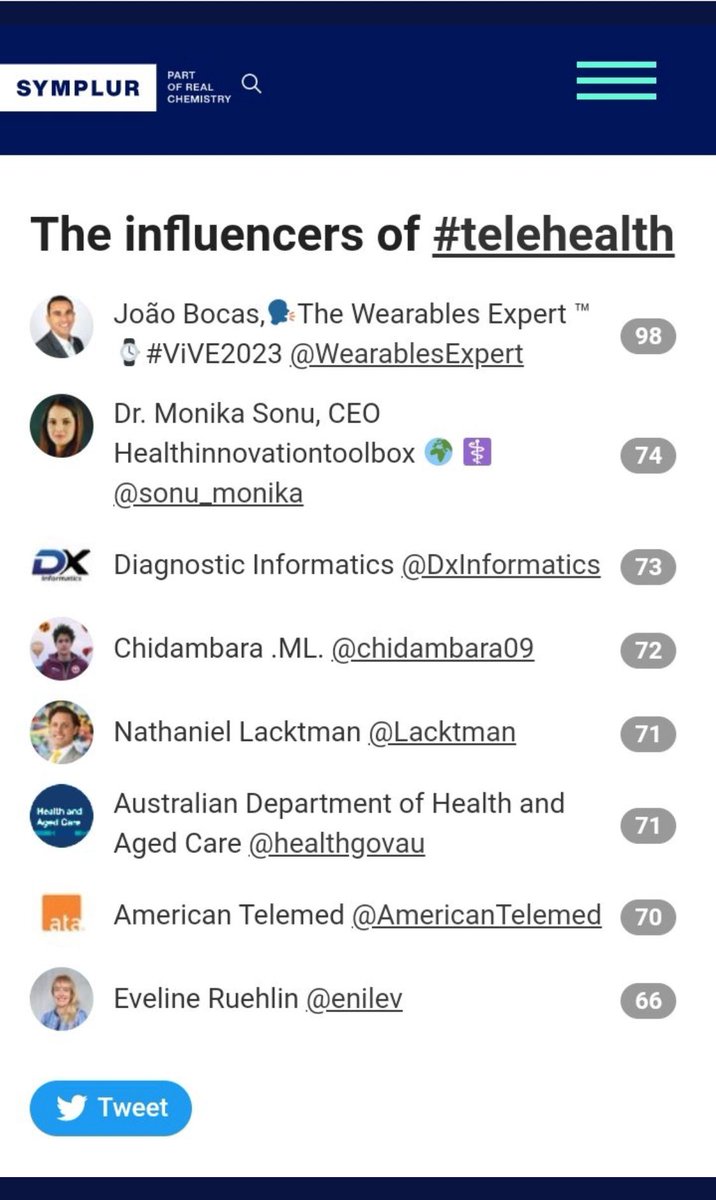Open the #telehealth hashtag link
Screen dimensions: 716x1200
[x=553, y=234]
